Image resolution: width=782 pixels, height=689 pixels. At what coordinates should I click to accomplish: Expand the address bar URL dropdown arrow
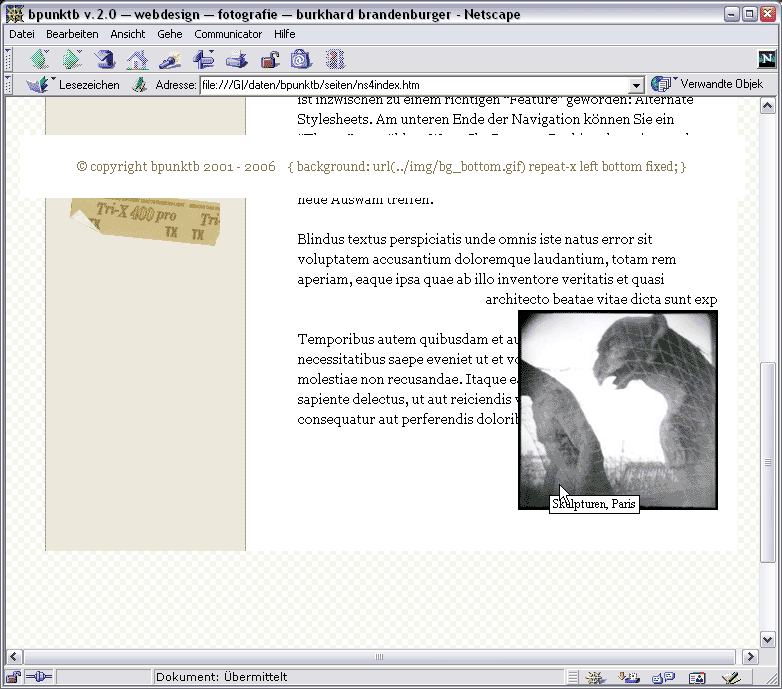click(x=636, y=86)
